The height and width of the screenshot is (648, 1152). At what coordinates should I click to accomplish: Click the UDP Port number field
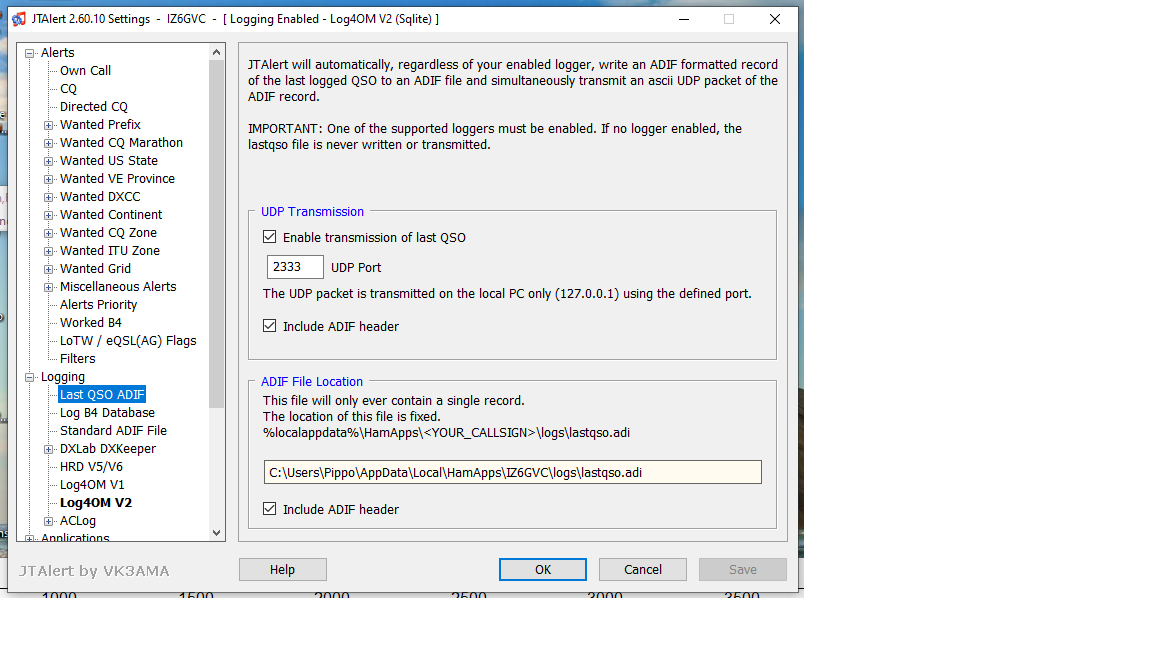click(295, 267)
